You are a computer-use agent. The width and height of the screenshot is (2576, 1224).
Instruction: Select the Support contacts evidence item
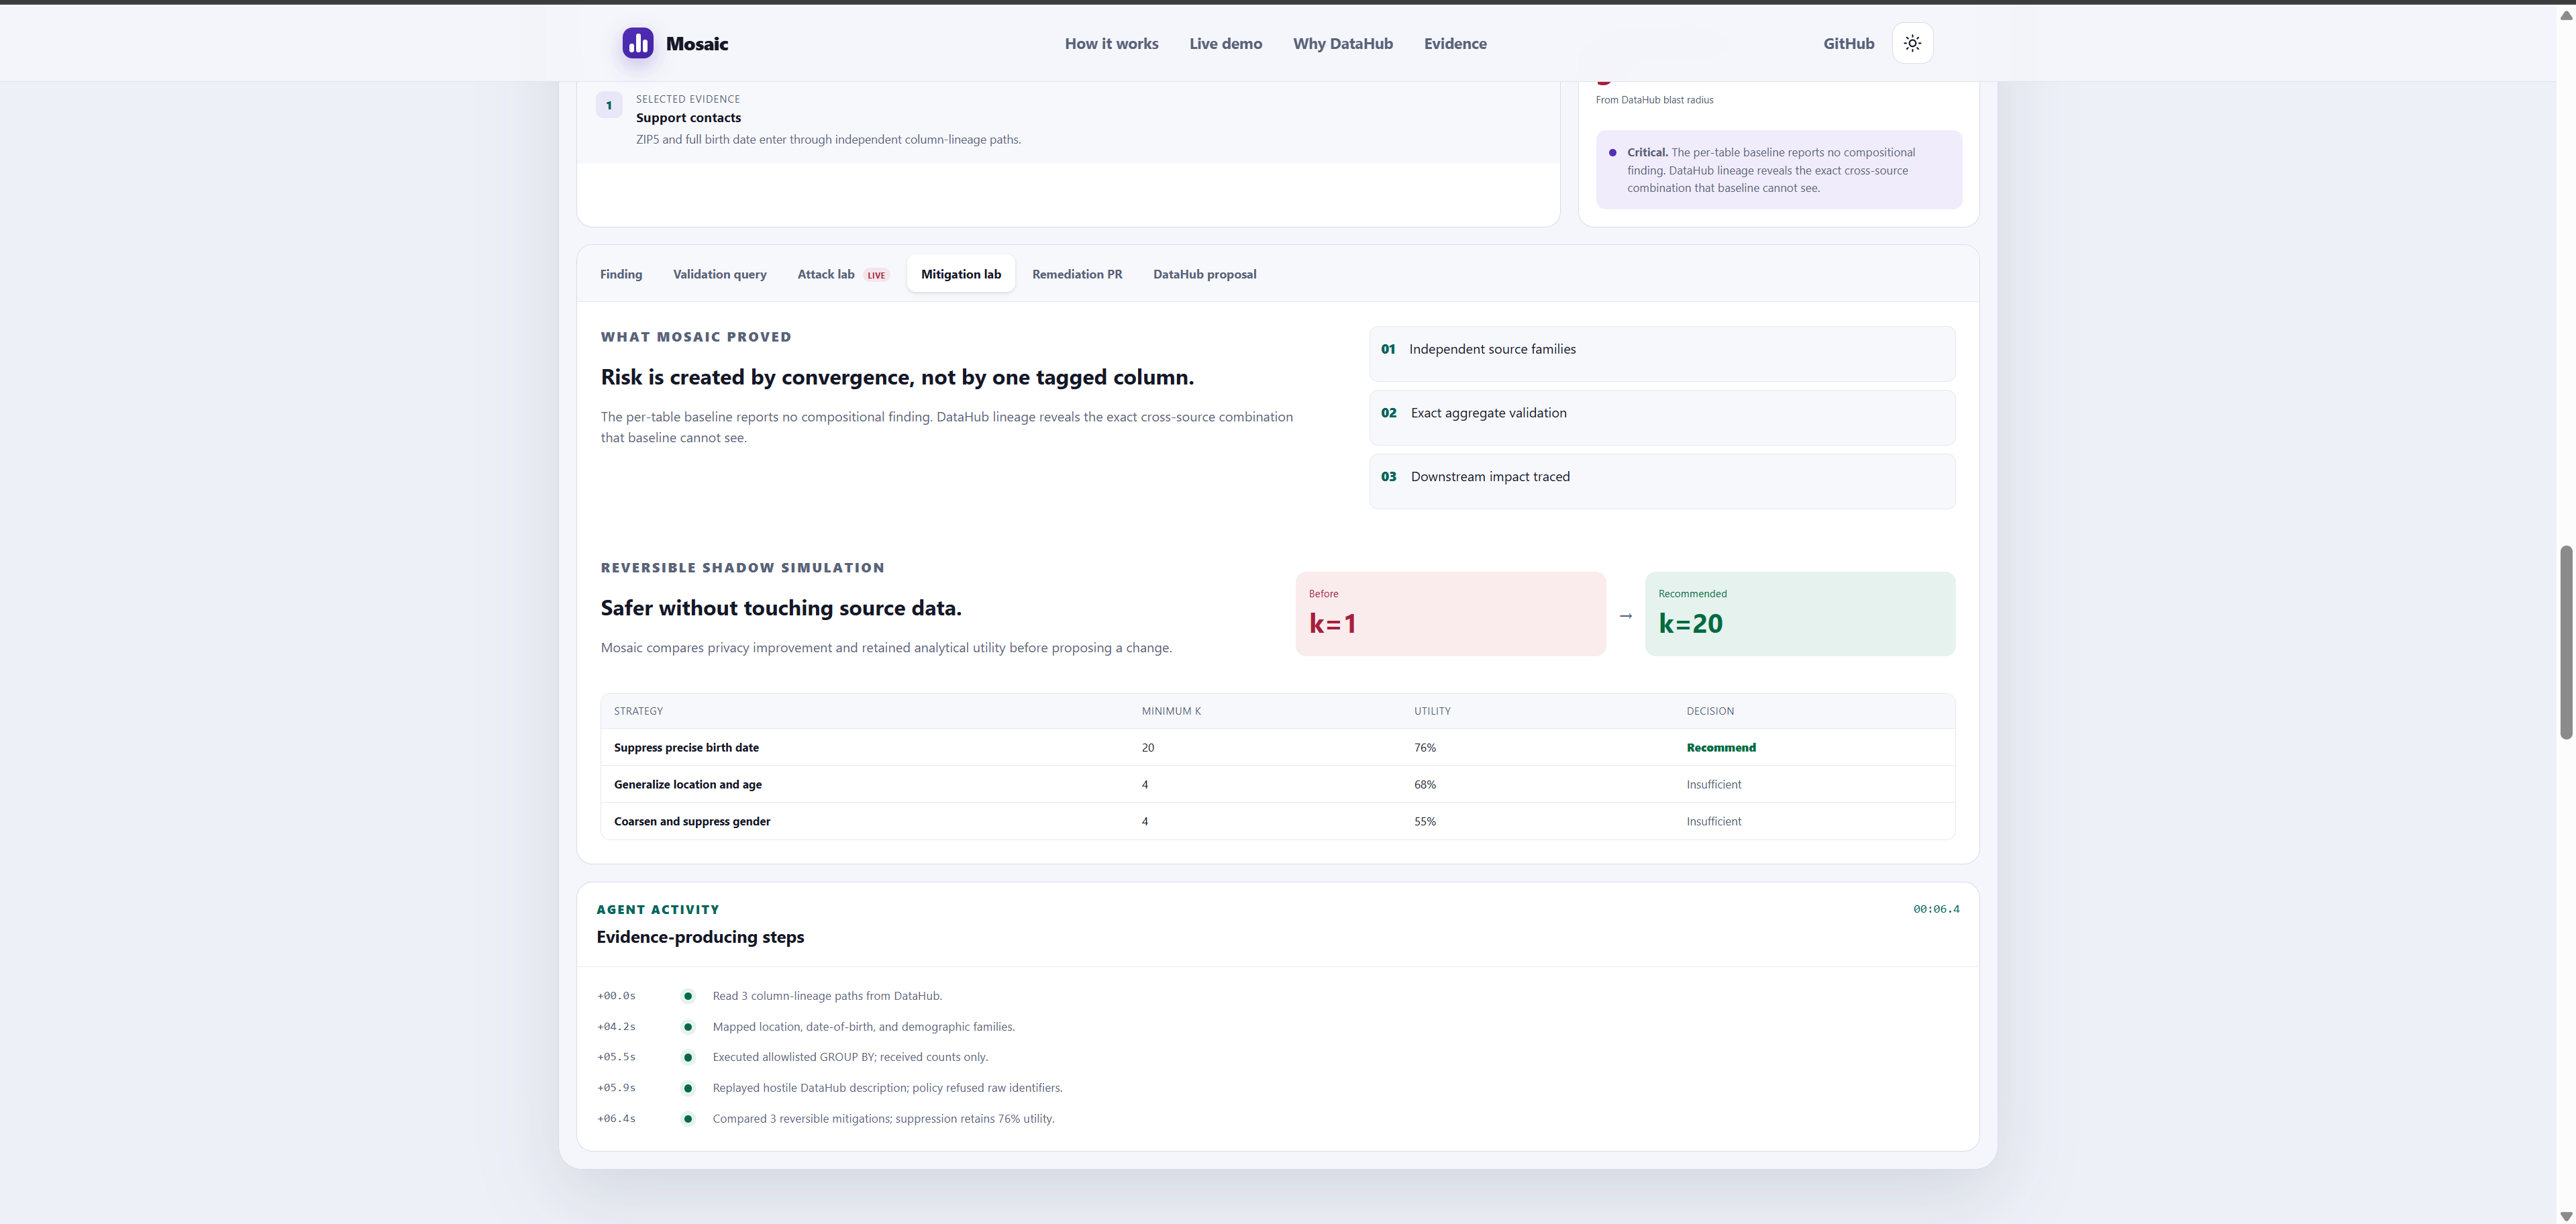coord(1068,118)
